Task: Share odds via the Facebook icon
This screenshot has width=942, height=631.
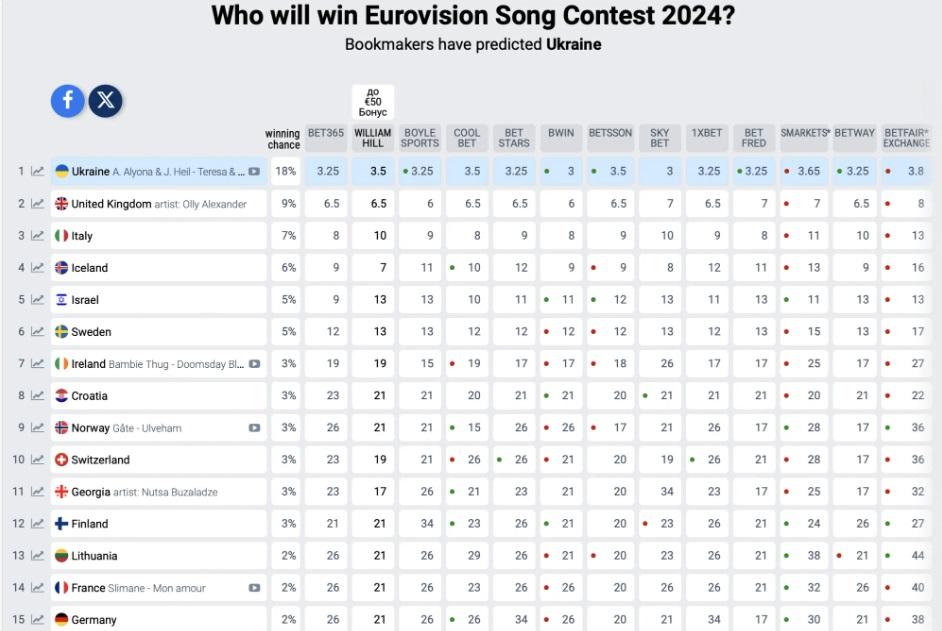Action: (x=68, y=100)
